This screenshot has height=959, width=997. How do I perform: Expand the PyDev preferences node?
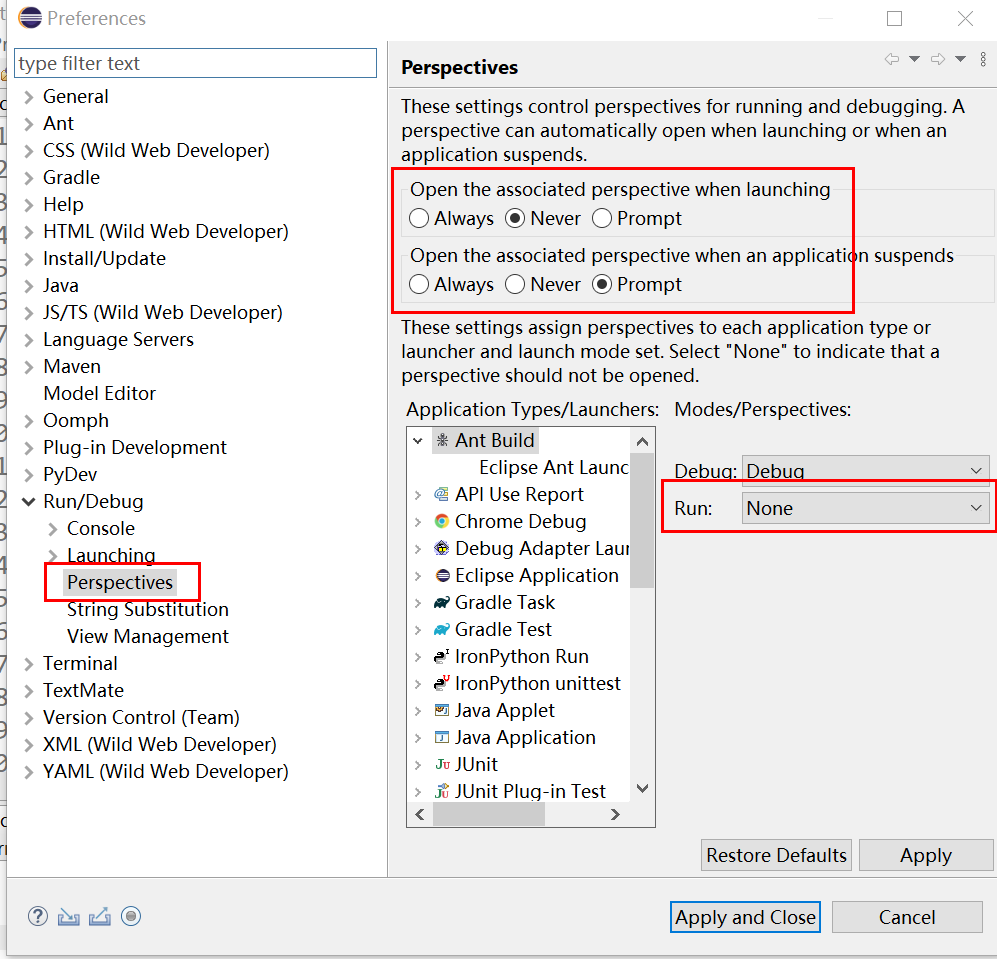pos(29,474)
